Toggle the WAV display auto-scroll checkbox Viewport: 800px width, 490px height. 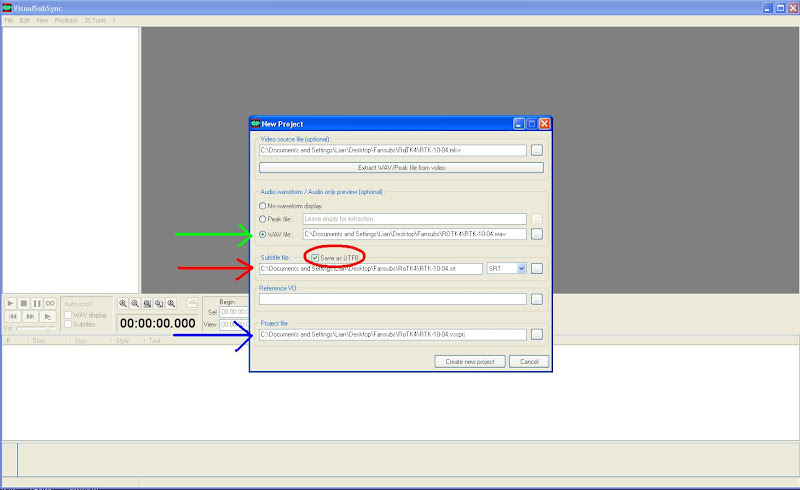tap(68, 315)
